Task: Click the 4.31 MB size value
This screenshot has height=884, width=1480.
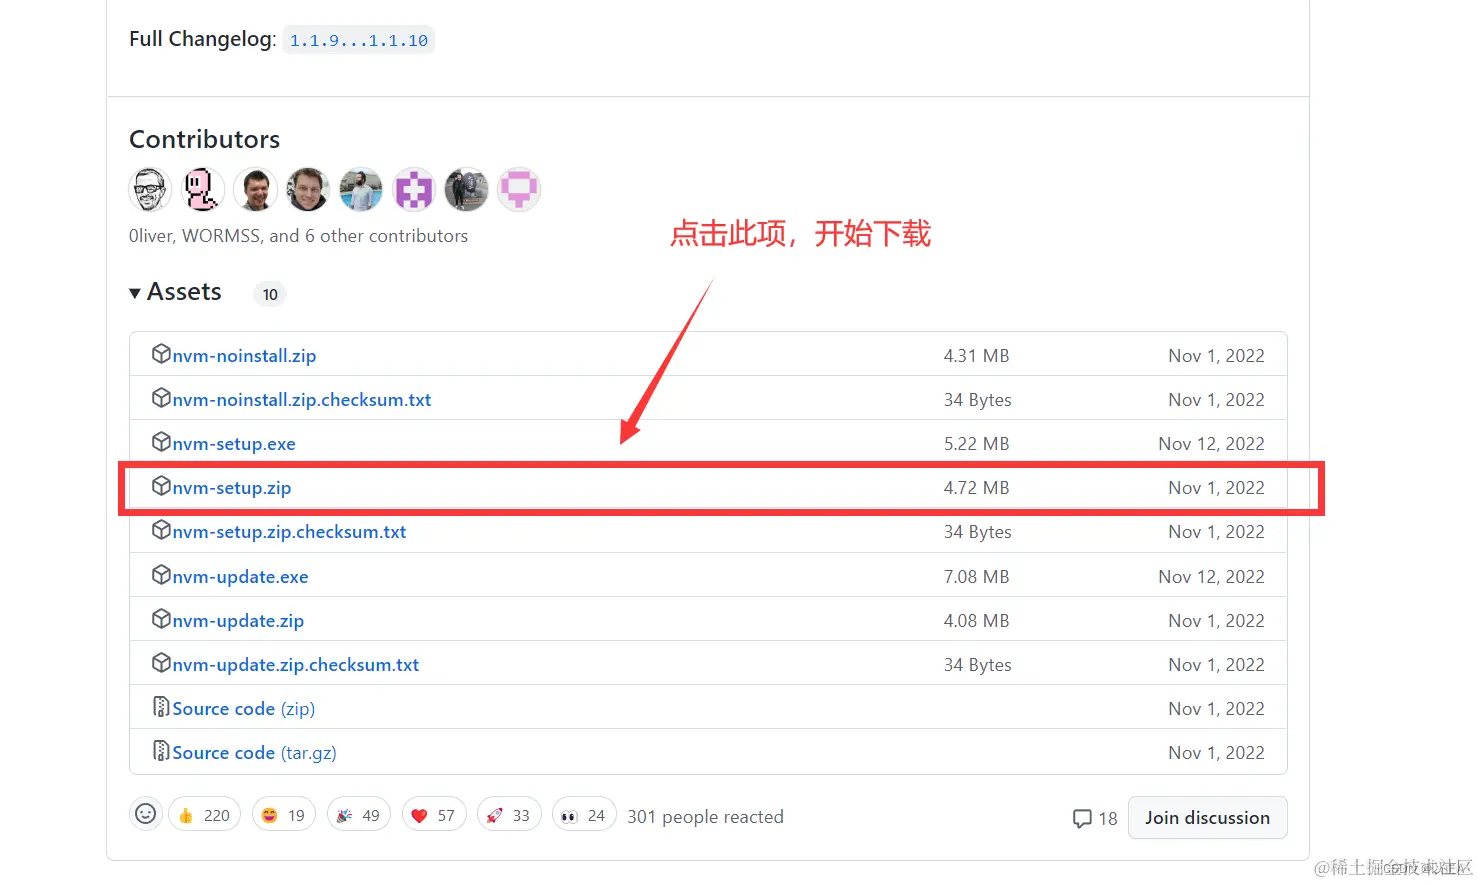Action: tap(976, 356)
